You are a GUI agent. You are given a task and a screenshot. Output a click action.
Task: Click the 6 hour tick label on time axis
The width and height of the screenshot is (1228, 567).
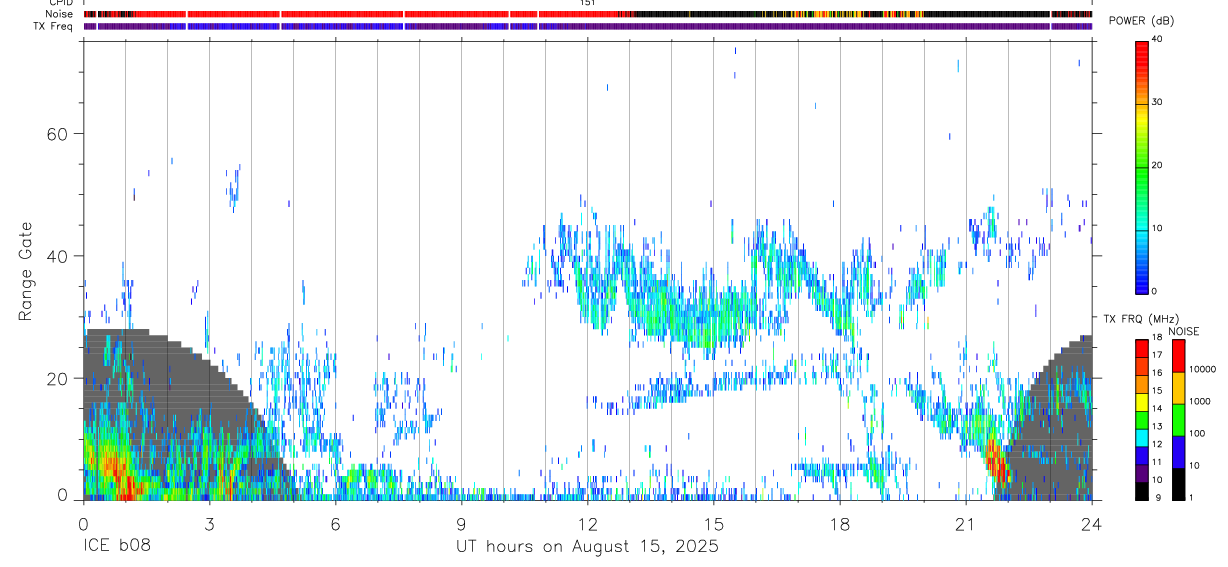(335, 523)
